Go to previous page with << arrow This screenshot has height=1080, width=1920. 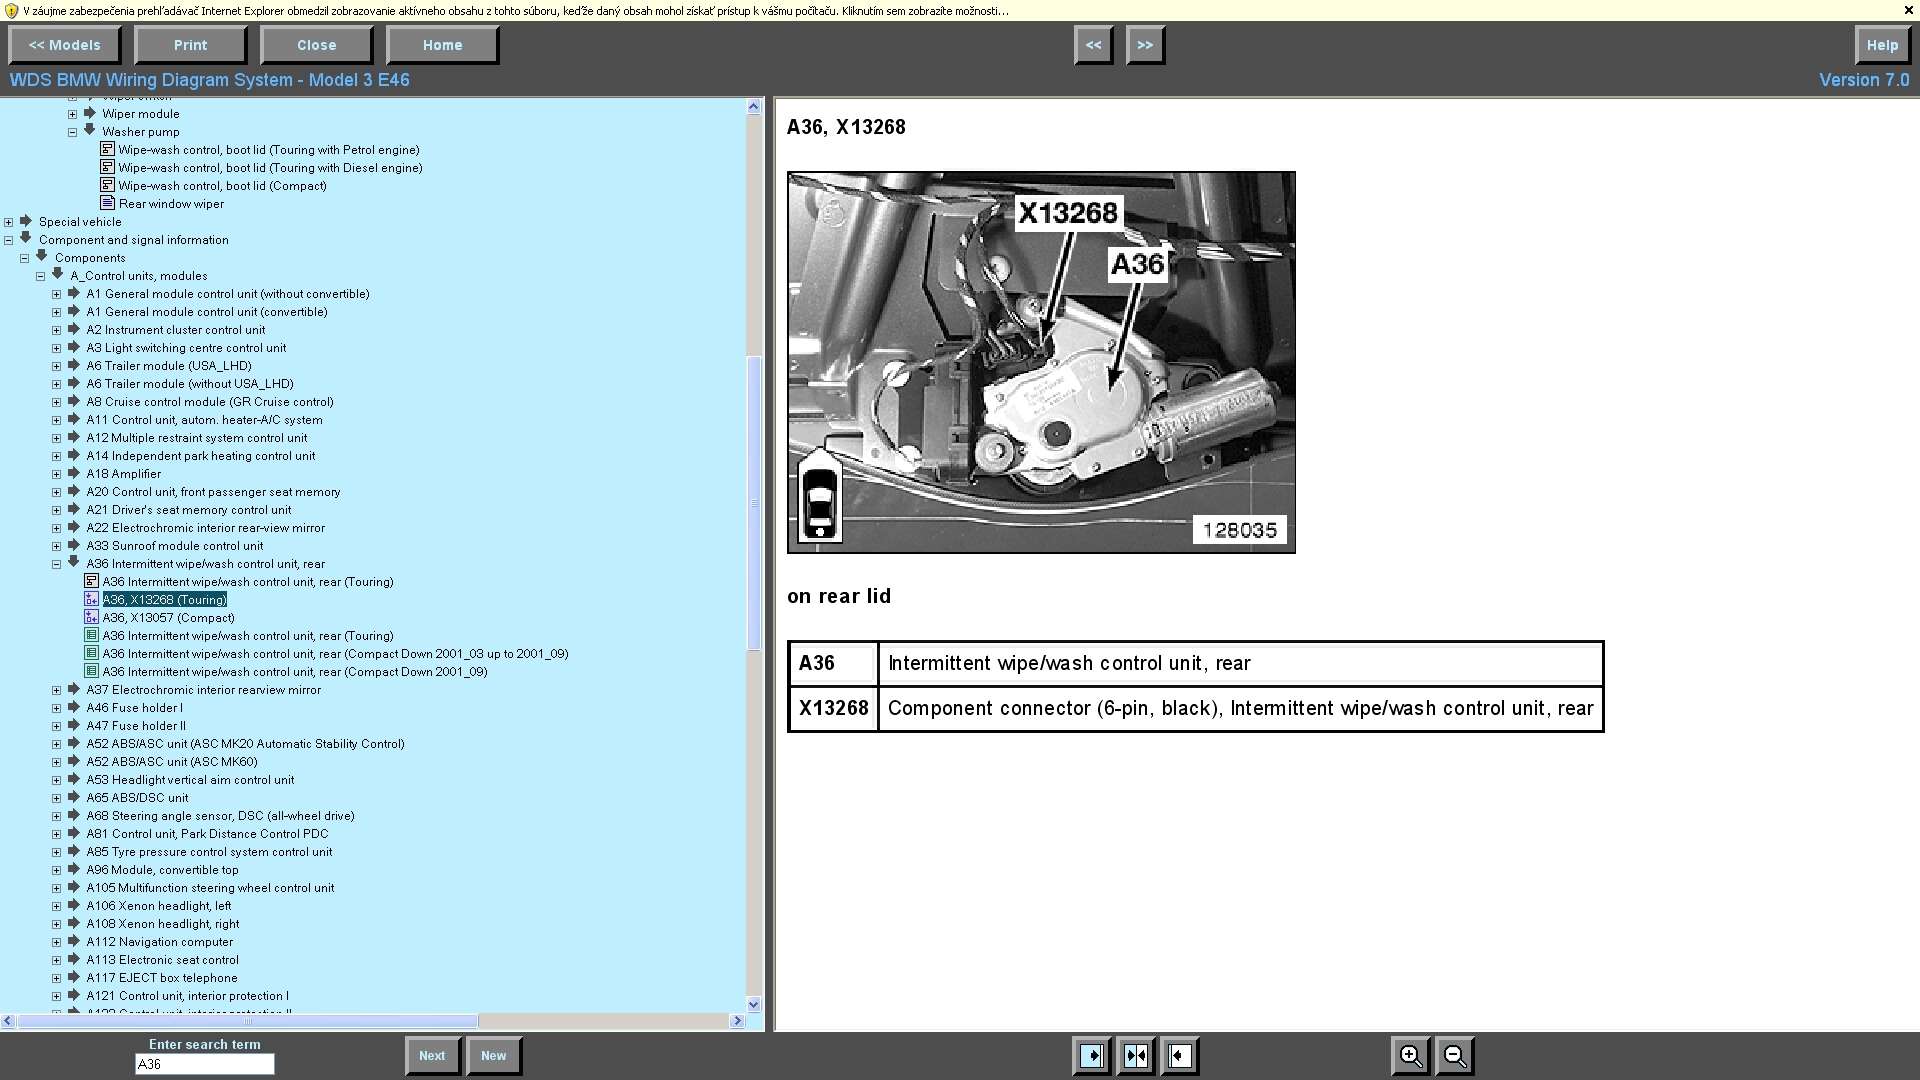1093,45
